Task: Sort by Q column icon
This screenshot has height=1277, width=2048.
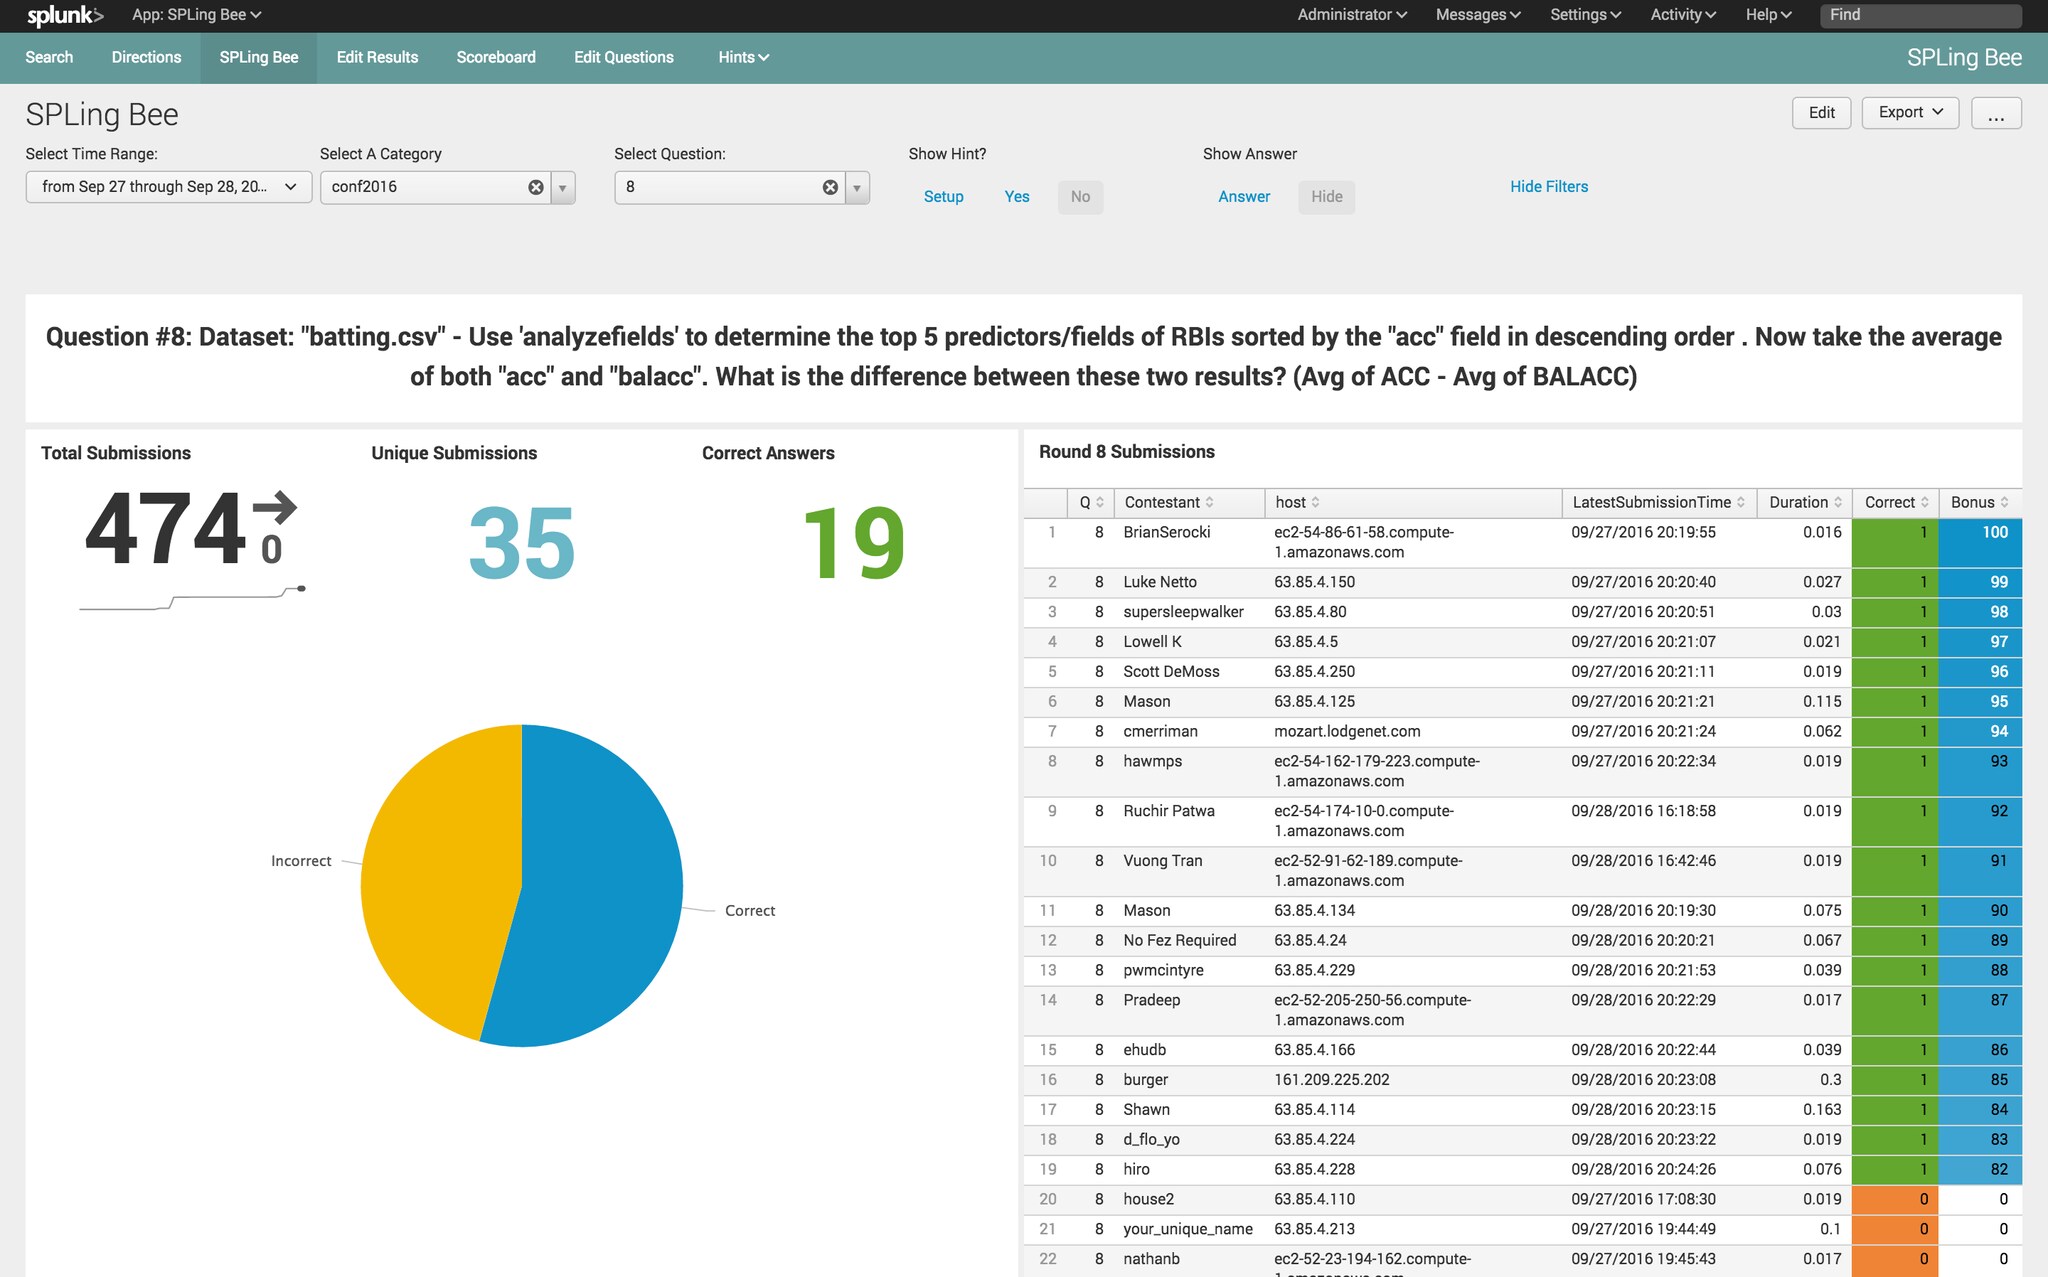Action: (1100, 503)
